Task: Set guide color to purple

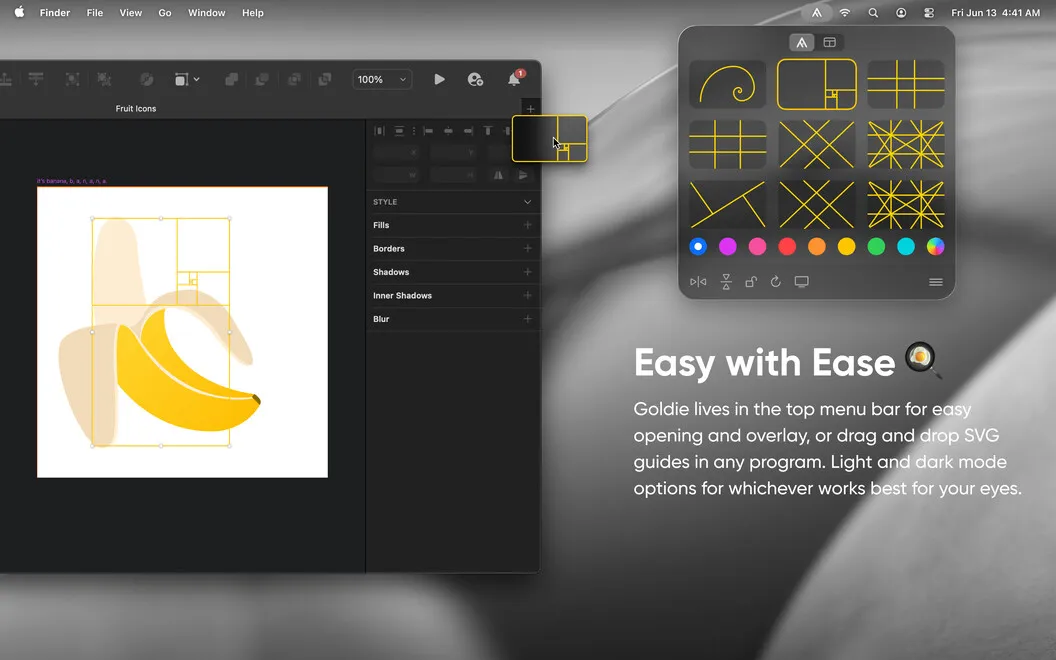Action: [x=727, y=246]
